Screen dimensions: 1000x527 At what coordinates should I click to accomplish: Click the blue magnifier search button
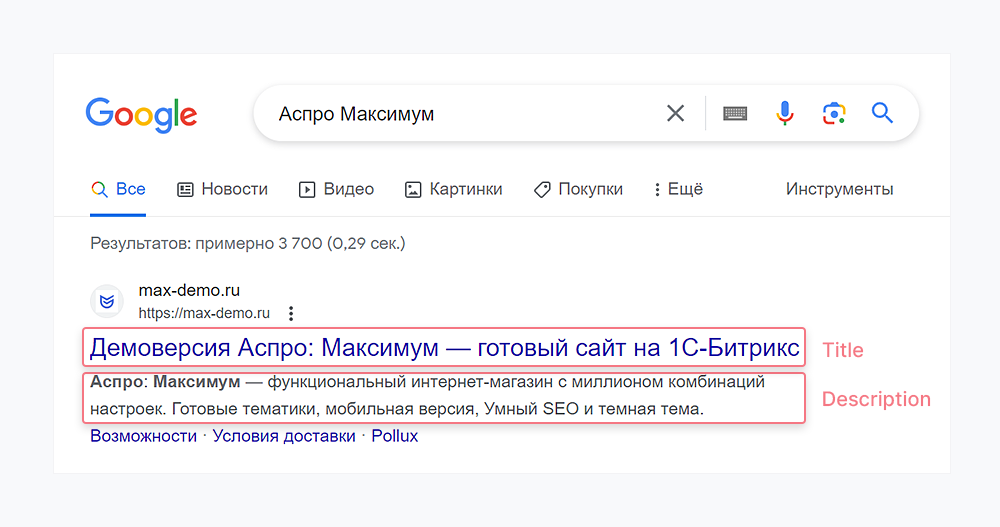pyautogui.click(x=883, y=113)
